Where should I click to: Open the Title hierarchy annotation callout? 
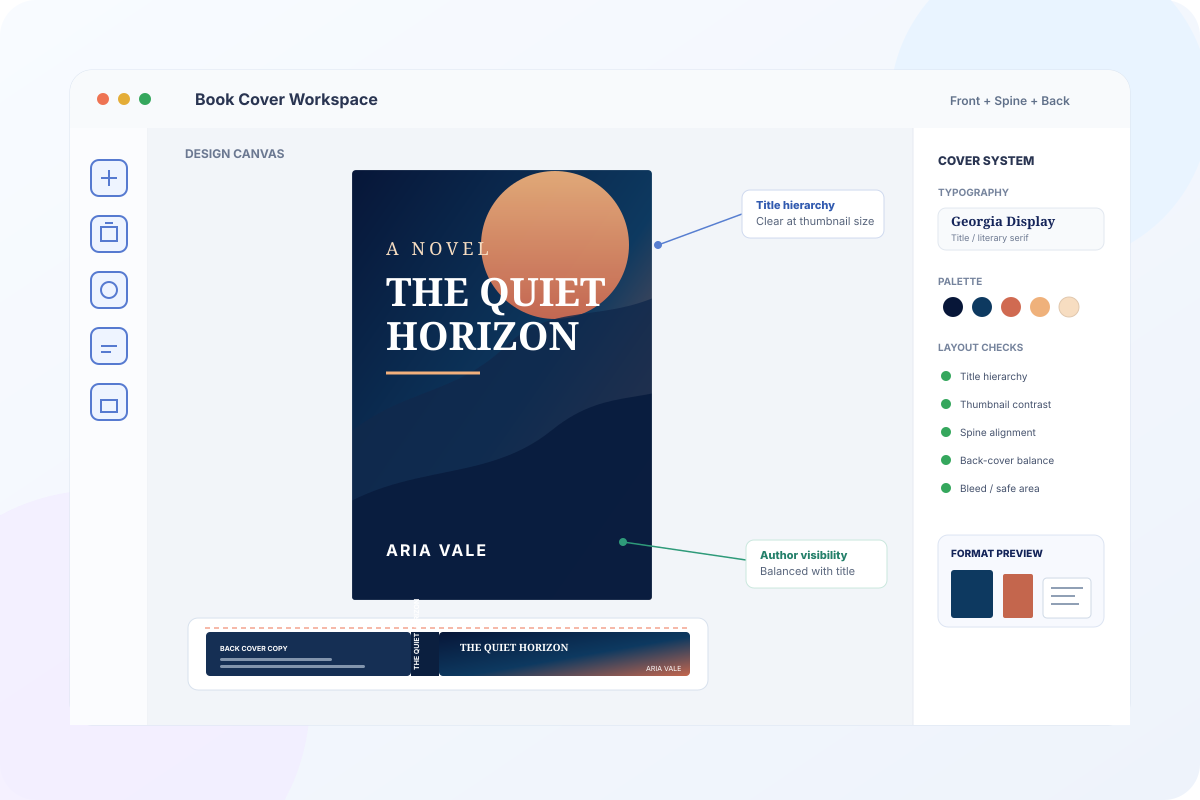click(813, 214)
